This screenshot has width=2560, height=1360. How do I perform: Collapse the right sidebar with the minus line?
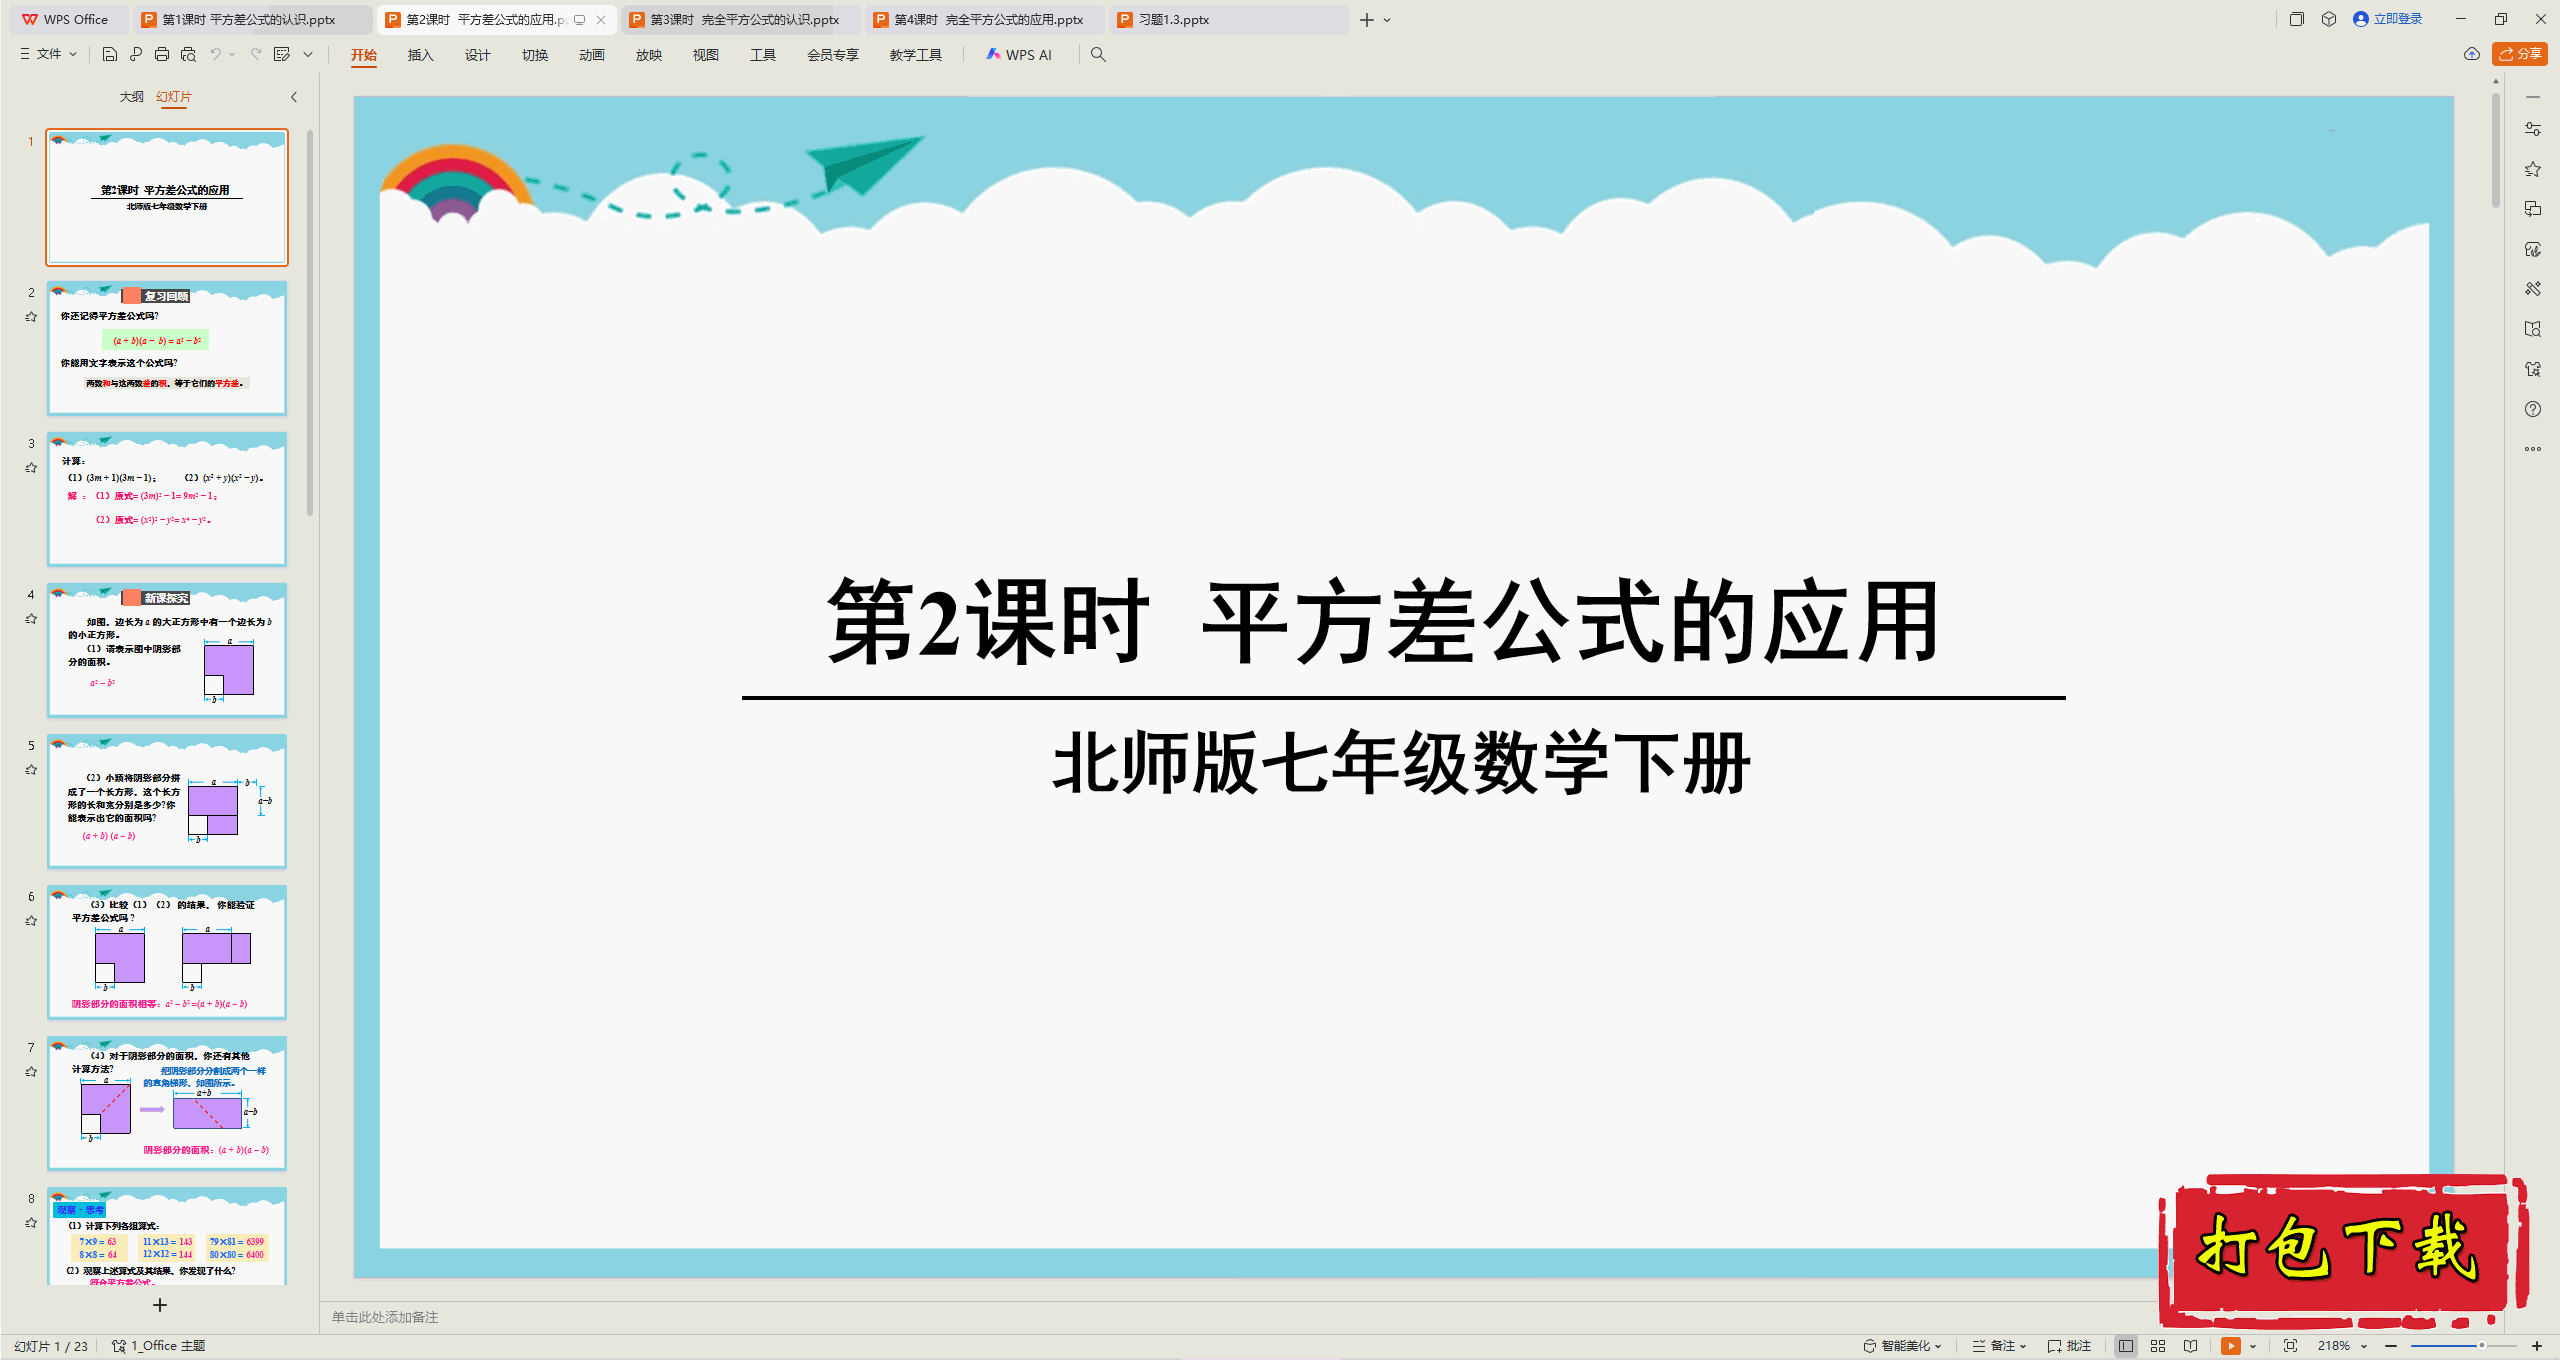(2532, 97)
